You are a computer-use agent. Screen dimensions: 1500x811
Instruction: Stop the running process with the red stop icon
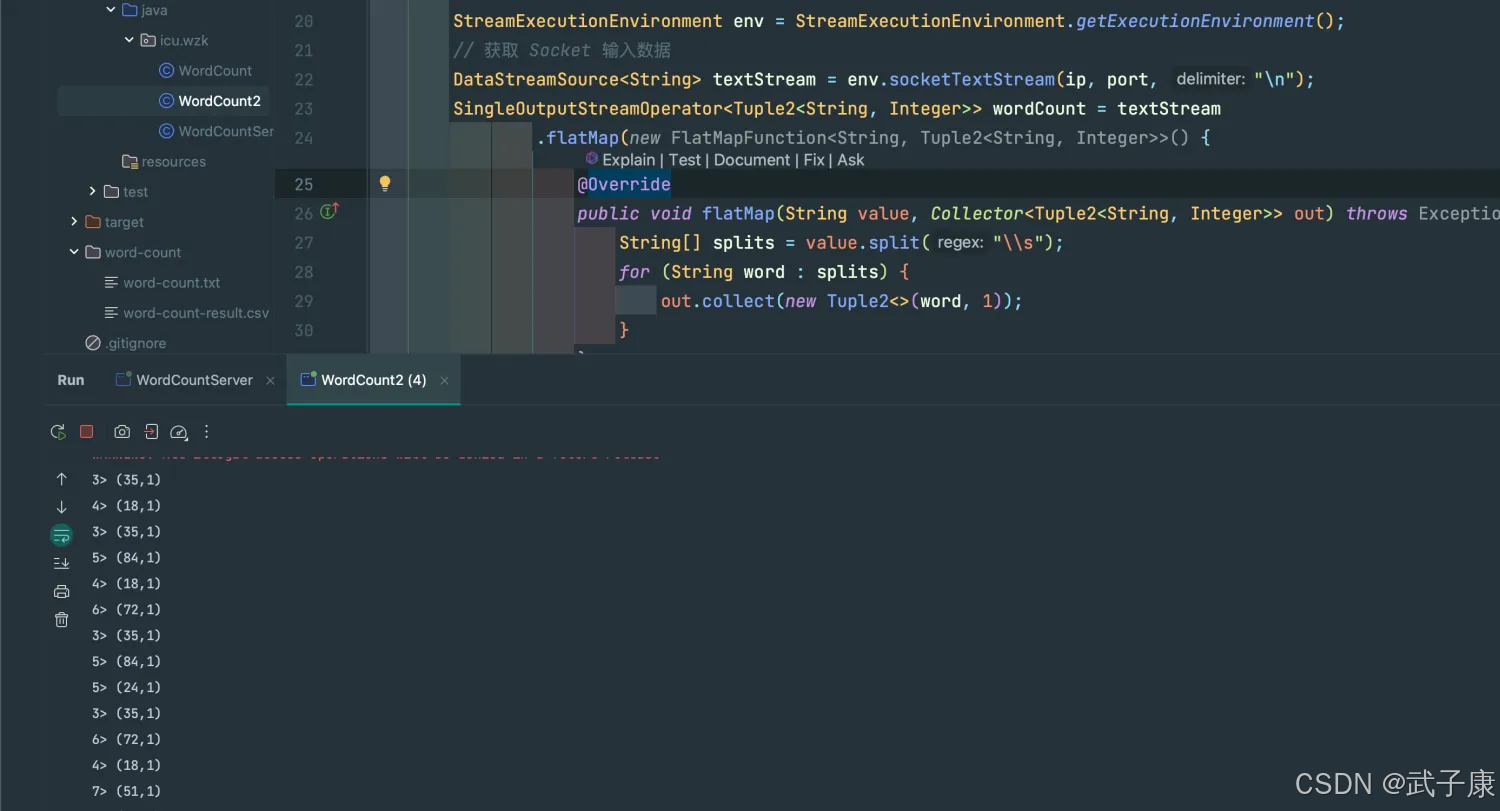tap(87, 432)
